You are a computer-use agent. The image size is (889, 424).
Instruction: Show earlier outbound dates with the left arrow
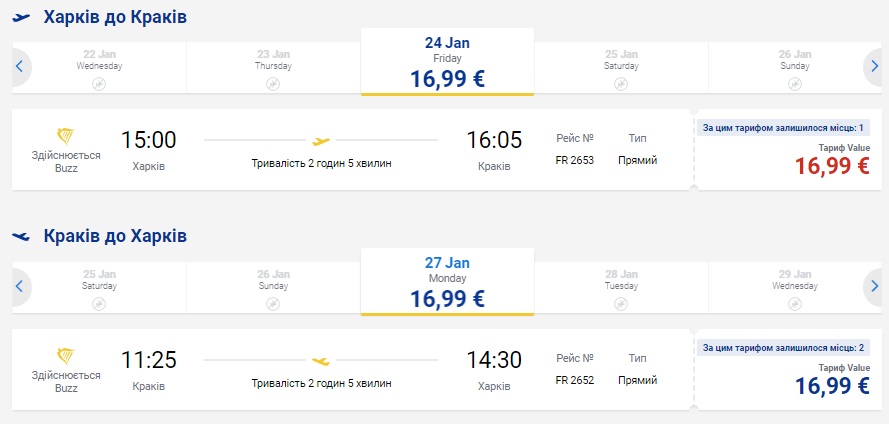coord(18,67)
